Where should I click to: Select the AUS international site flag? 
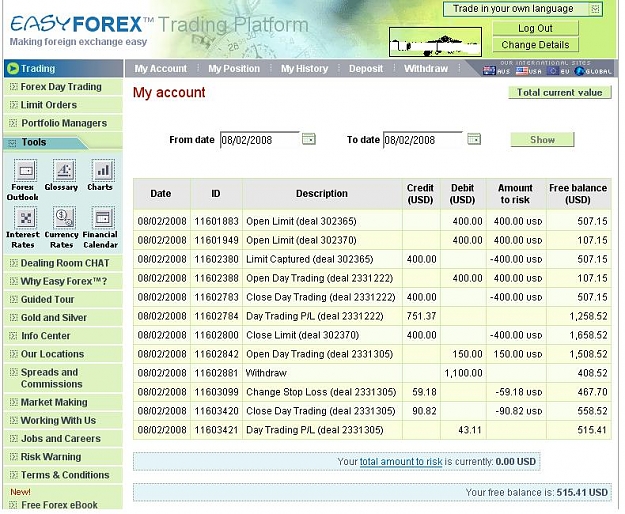489,71
